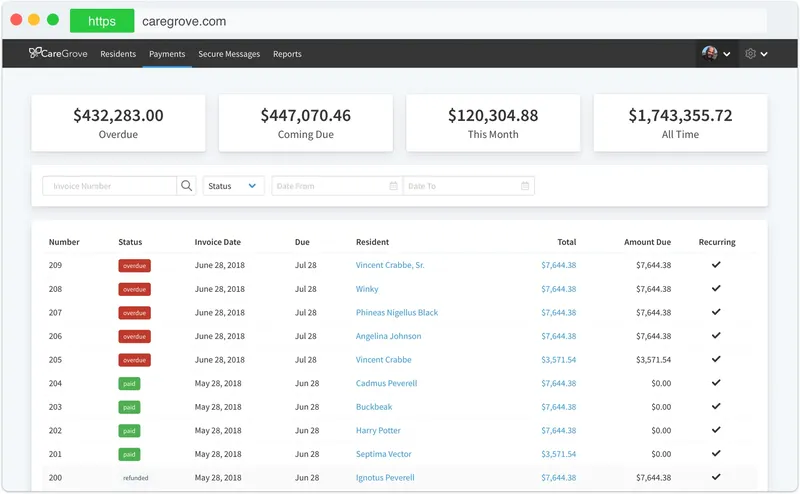Click overdue badge on invoice 207
The height and width of the screenshot is (494, 800).
point(135,313)
